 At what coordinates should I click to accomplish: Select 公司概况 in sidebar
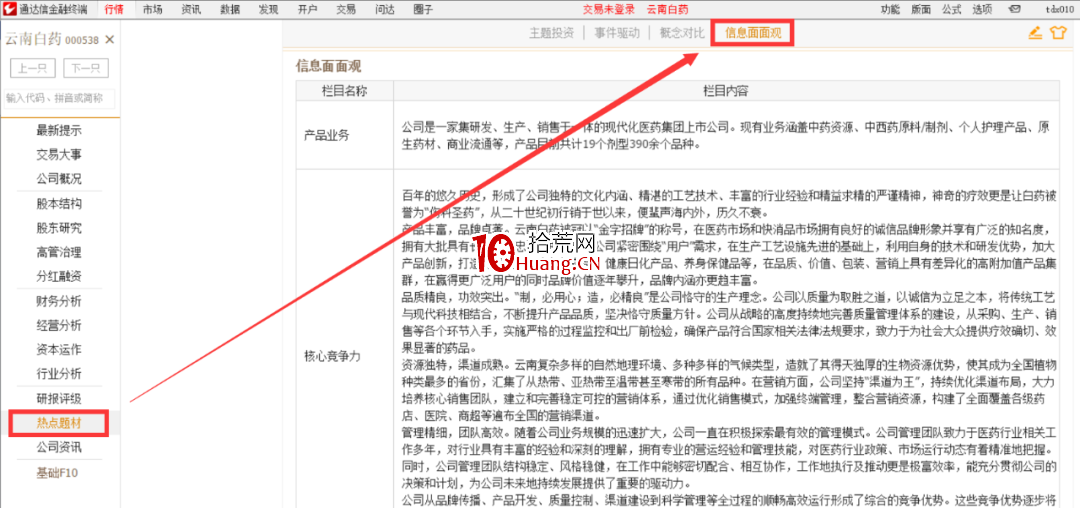pyautogui.click(x=59, y=179)
